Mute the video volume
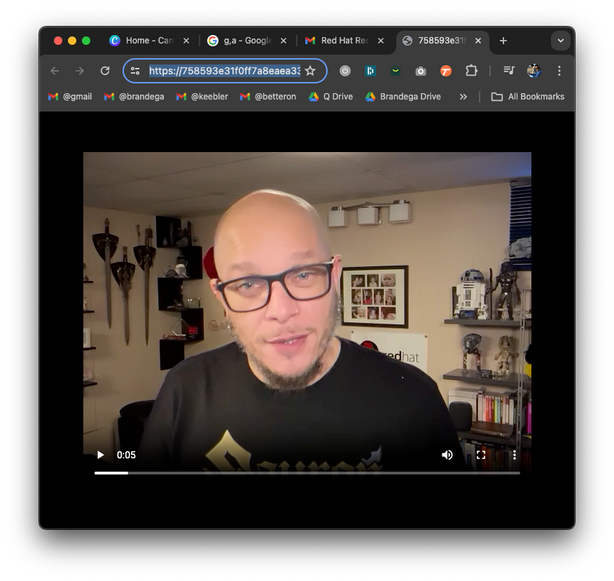The height and width of the screenshot is (581, 614). click(x=447, y=455)
